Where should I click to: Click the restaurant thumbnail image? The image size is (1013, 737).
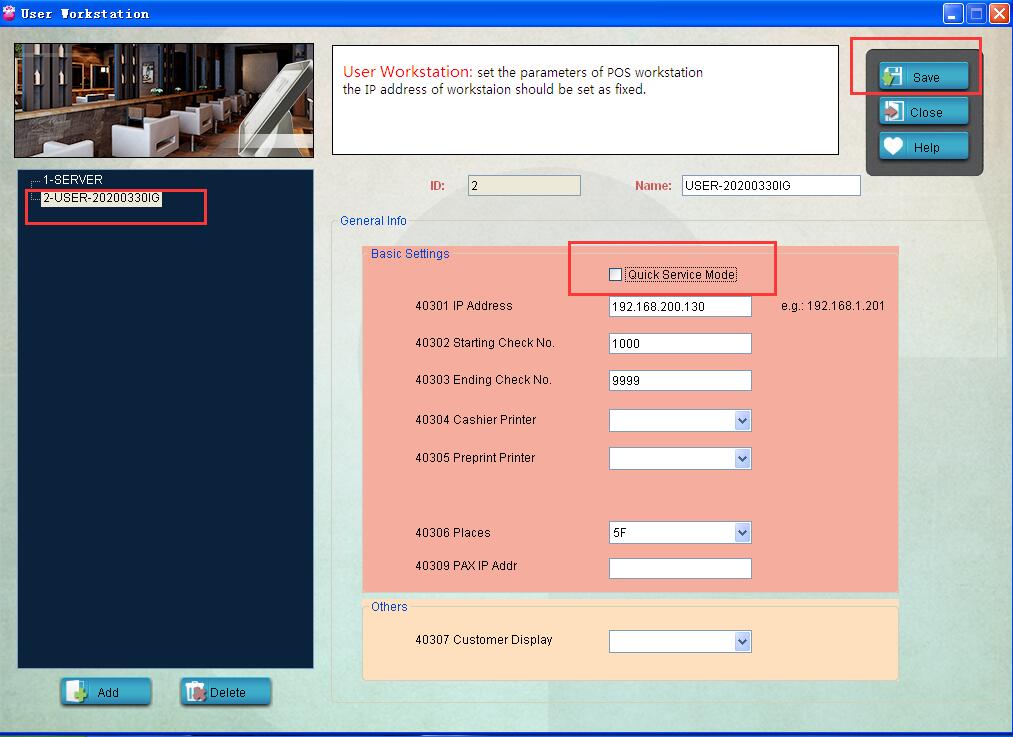tap(164, 100)
